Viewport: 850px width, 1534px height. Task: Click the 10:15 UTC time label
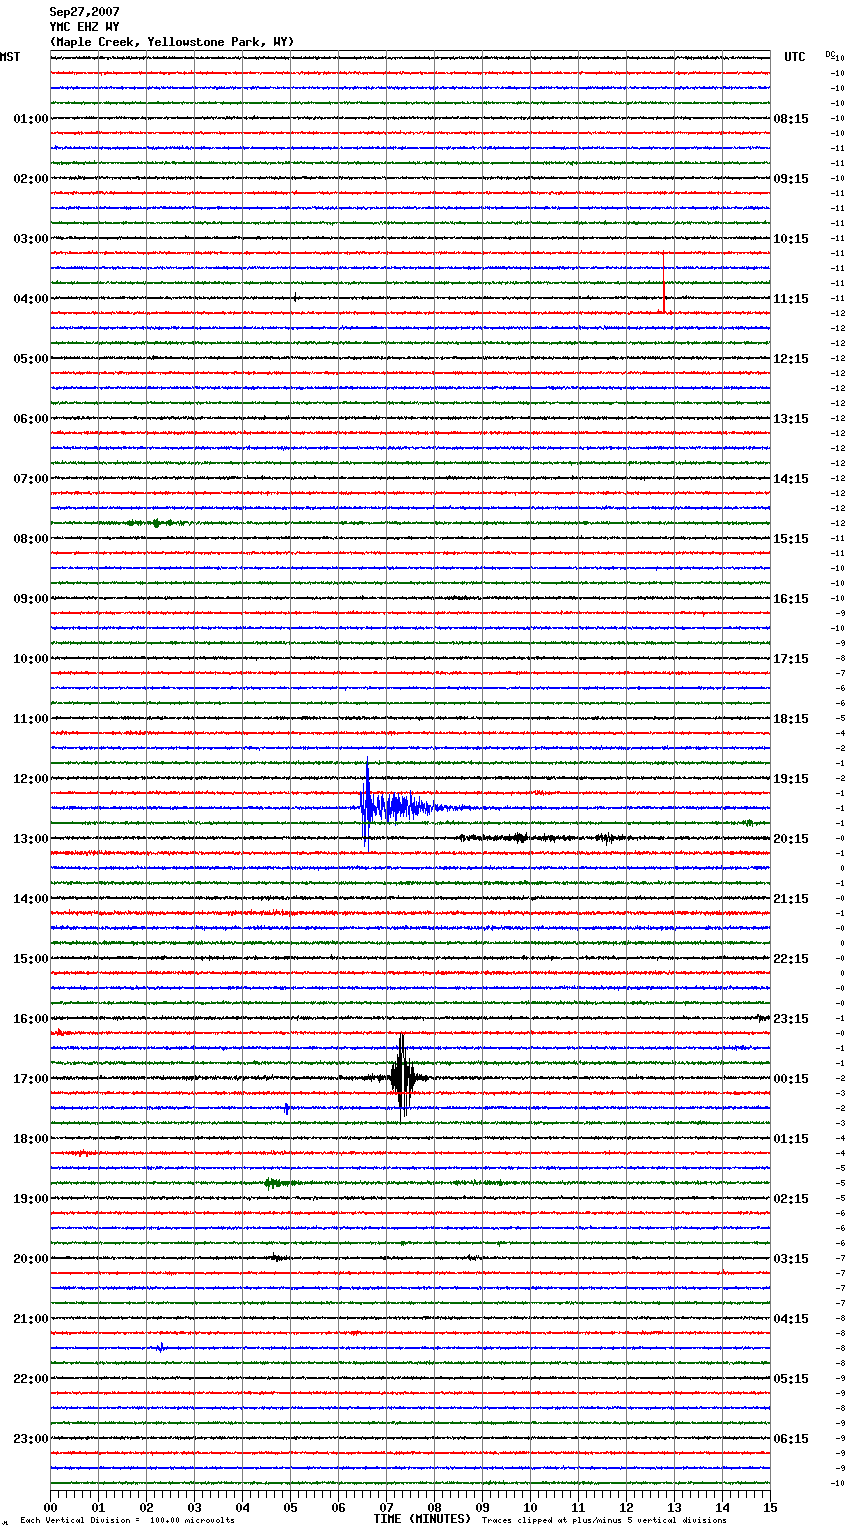click(791, 239)
